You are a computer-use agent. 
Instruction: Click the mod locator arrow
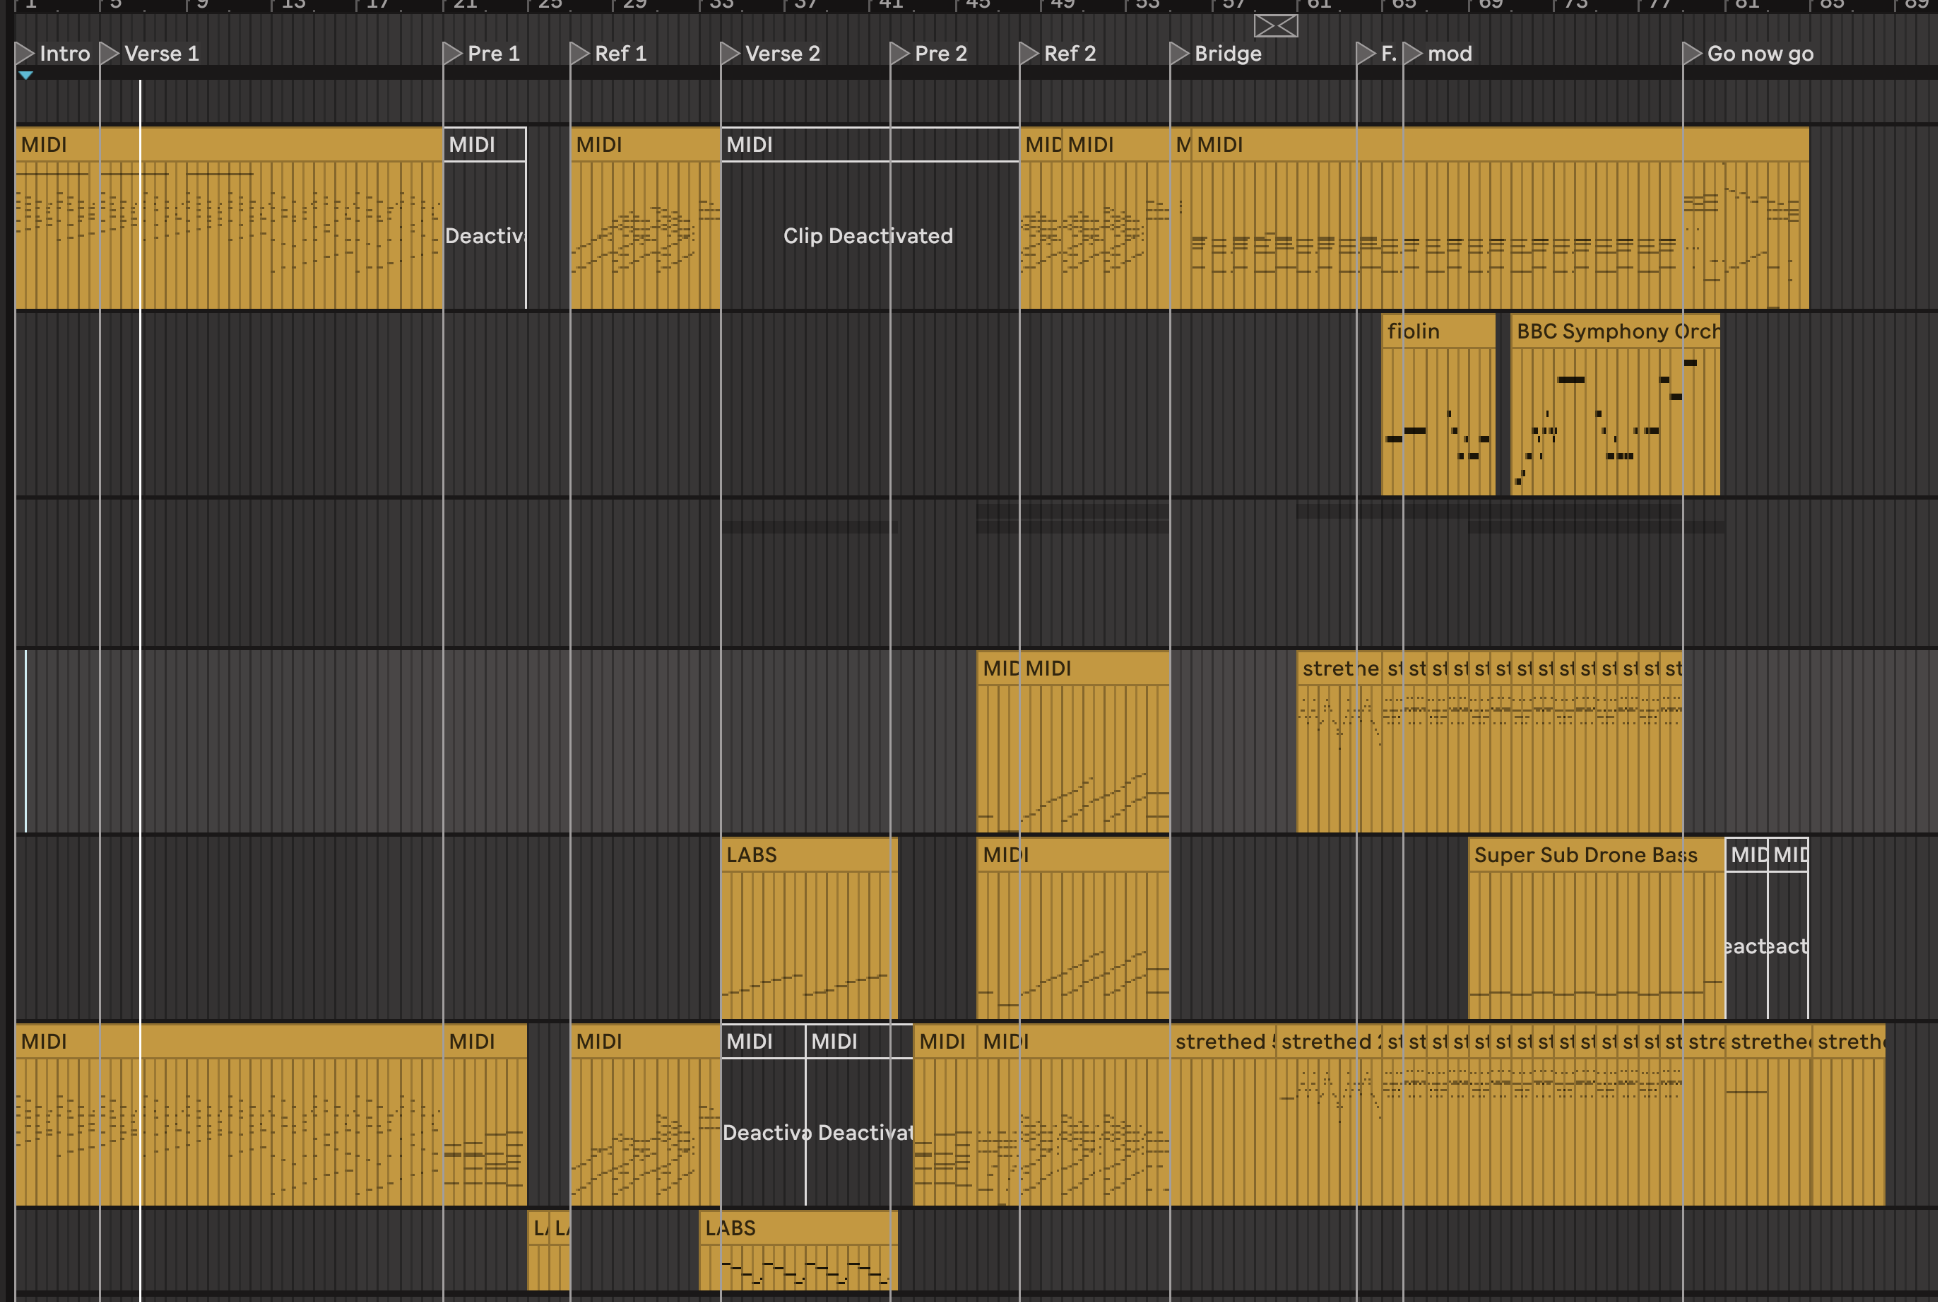click(1413, 53)
